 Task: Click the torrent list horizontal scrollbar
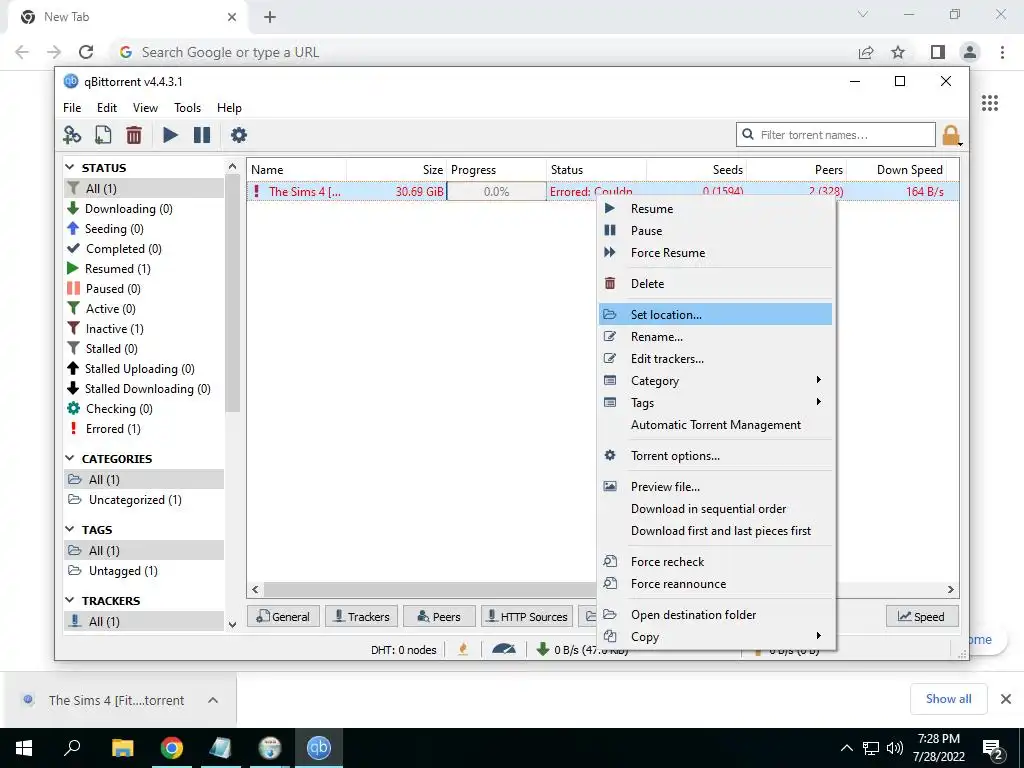430,590
